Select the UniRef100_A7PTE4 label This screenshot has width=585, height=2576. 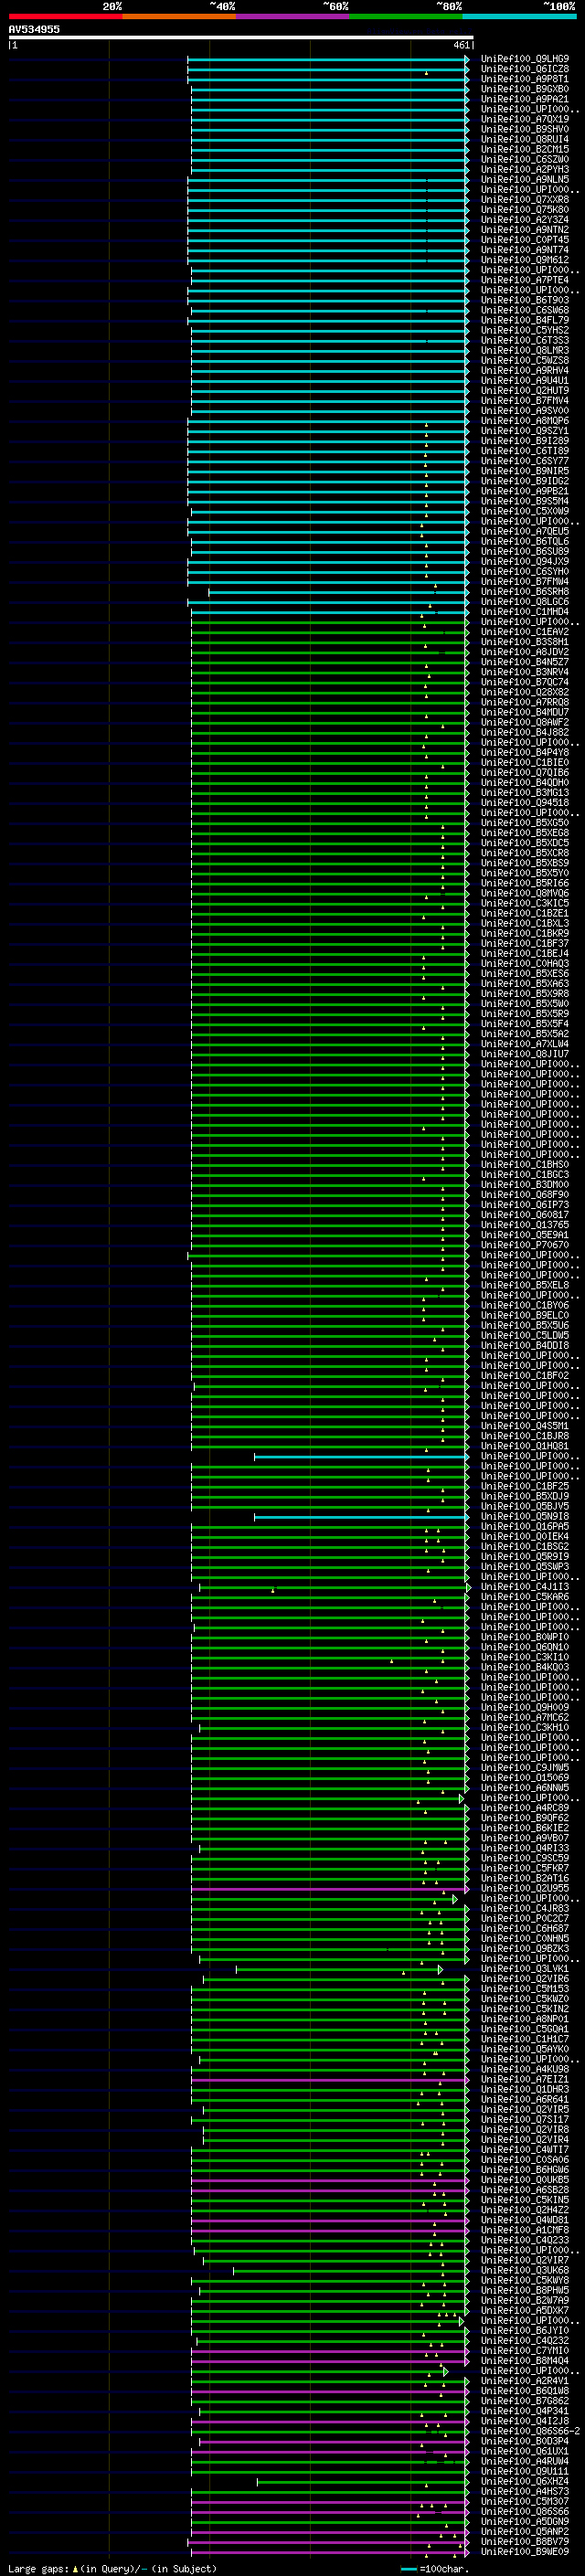tap(525, 280)
